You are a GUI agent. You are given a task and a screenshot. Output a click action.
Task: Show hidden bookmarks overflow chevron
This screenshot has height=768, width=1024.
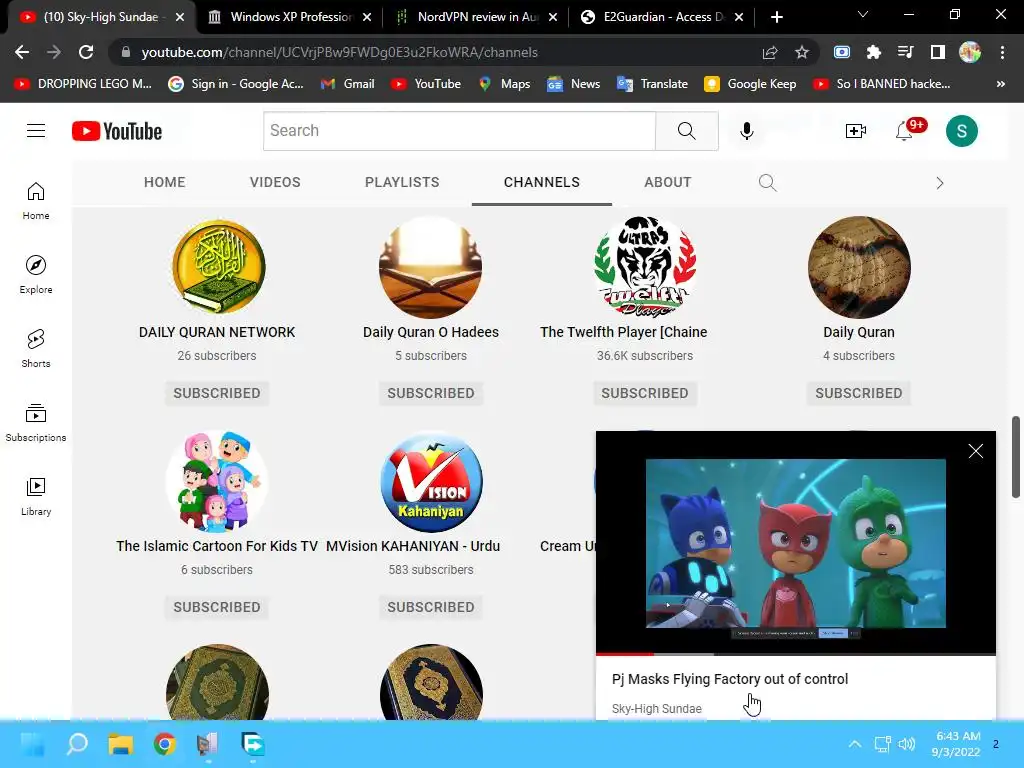click(1000, 84)
